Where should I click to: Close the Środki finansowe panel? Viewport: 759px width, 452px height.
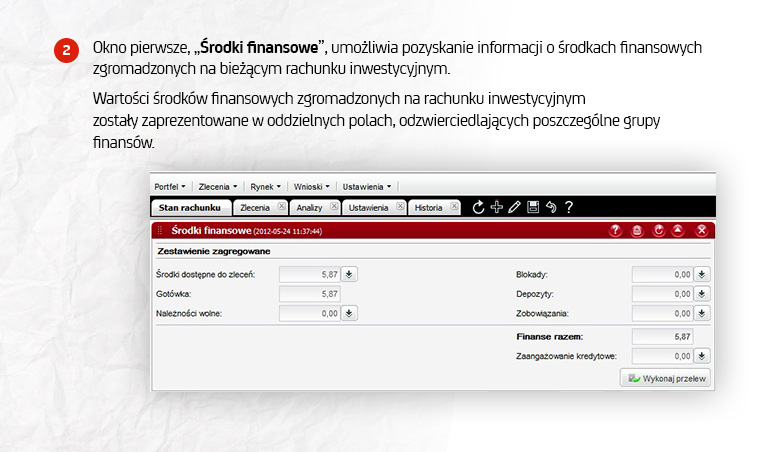tap(701, 230)
